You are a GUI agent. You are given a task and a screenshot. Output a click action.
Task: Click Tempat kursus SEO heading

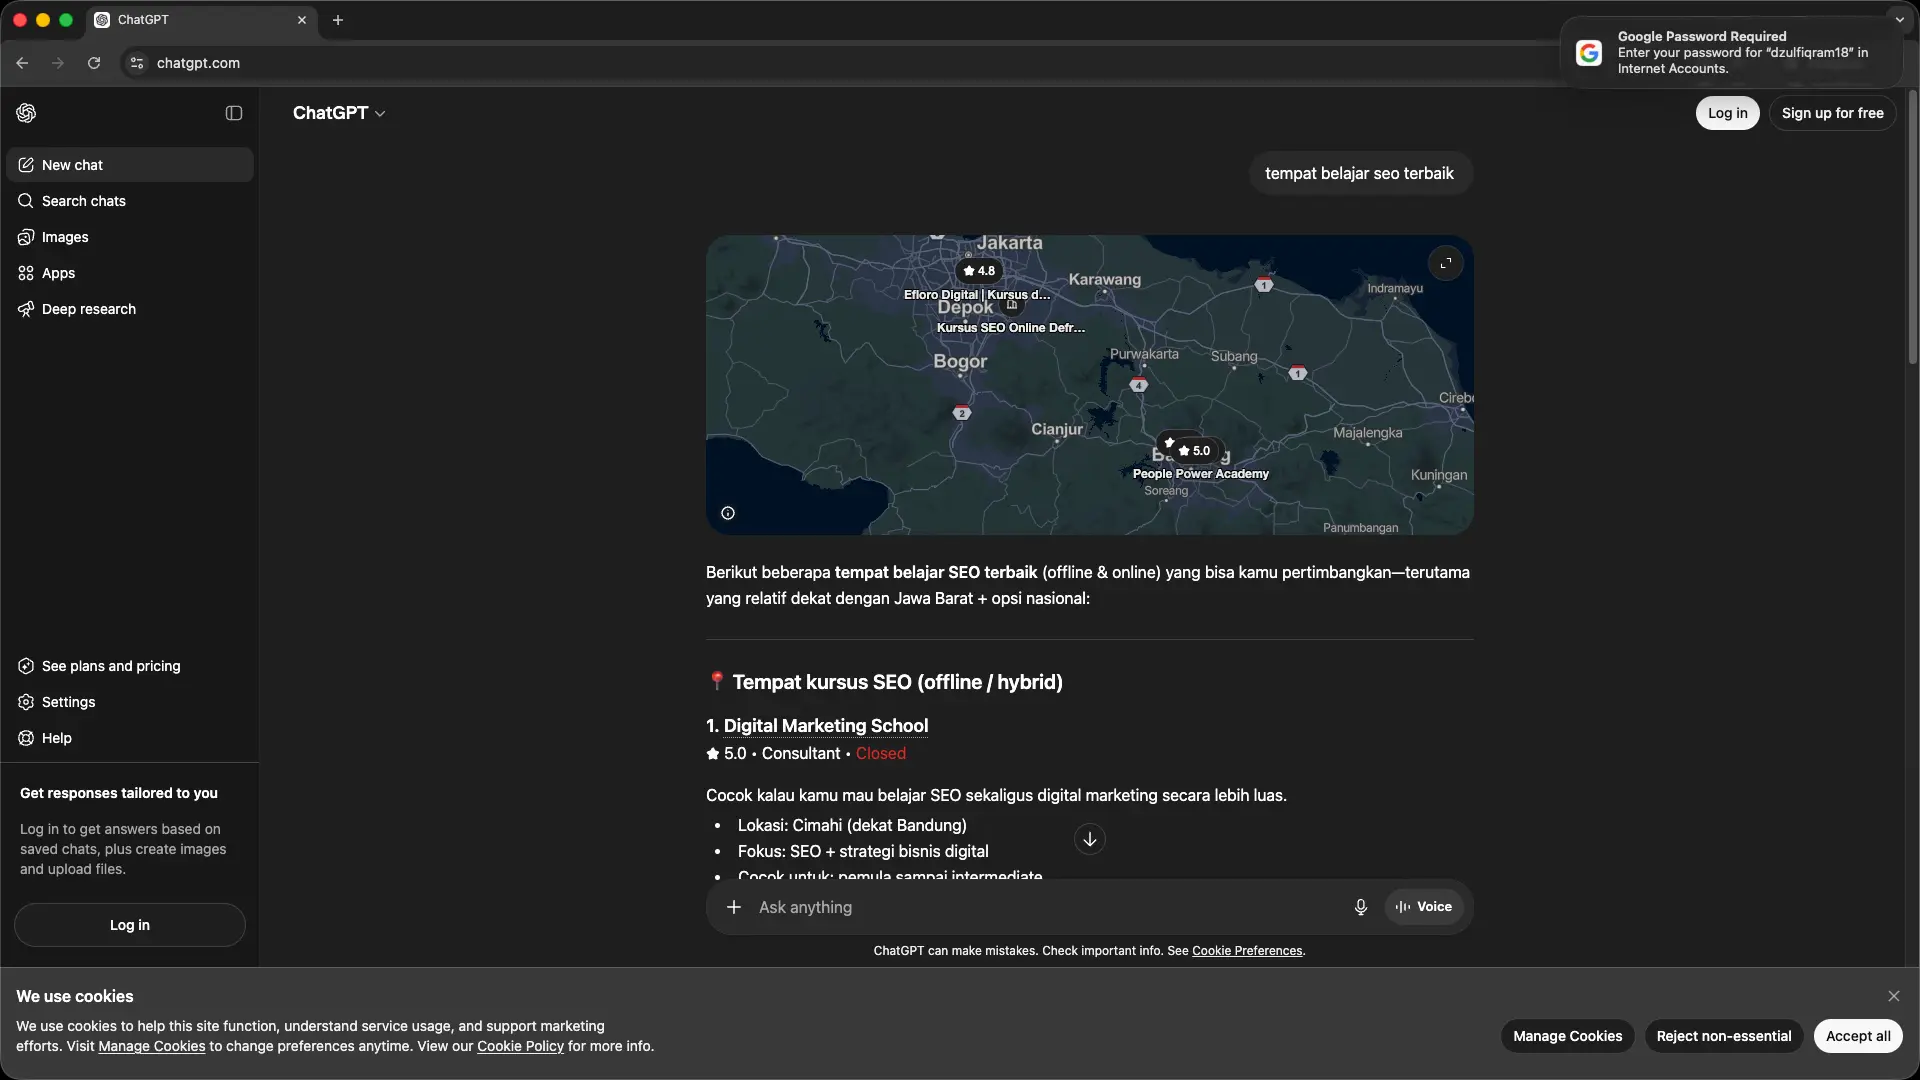tap(897, 682)
